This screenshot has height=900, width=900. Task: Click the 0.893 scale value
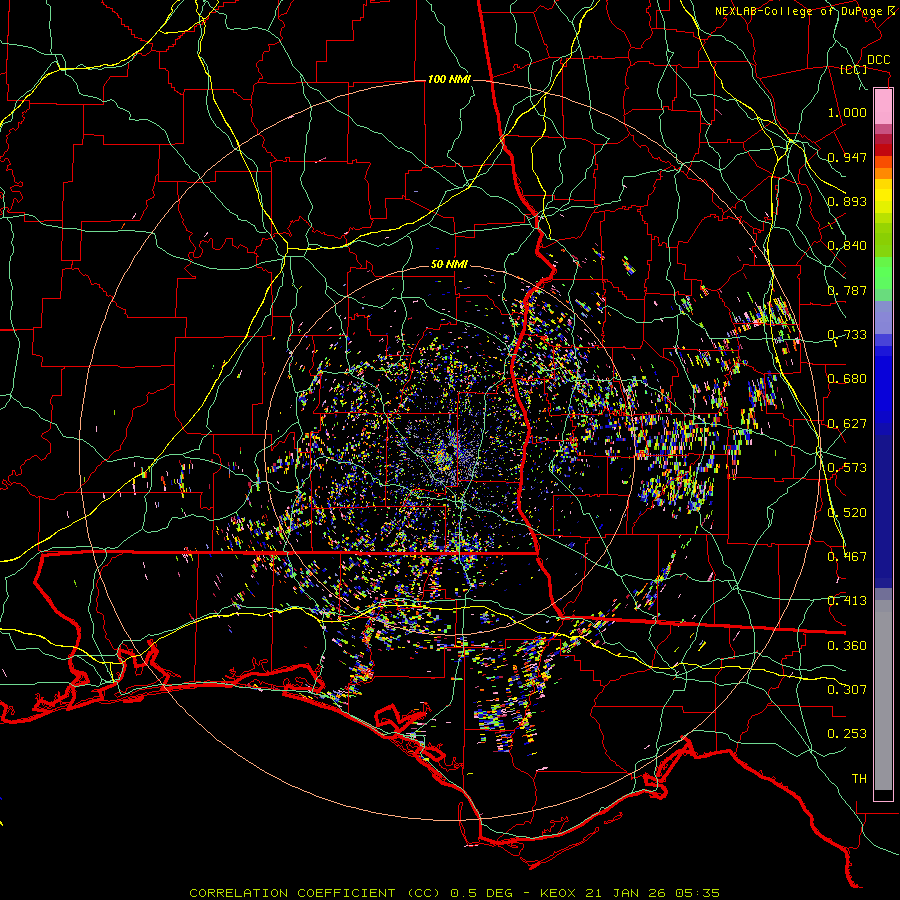847,201
